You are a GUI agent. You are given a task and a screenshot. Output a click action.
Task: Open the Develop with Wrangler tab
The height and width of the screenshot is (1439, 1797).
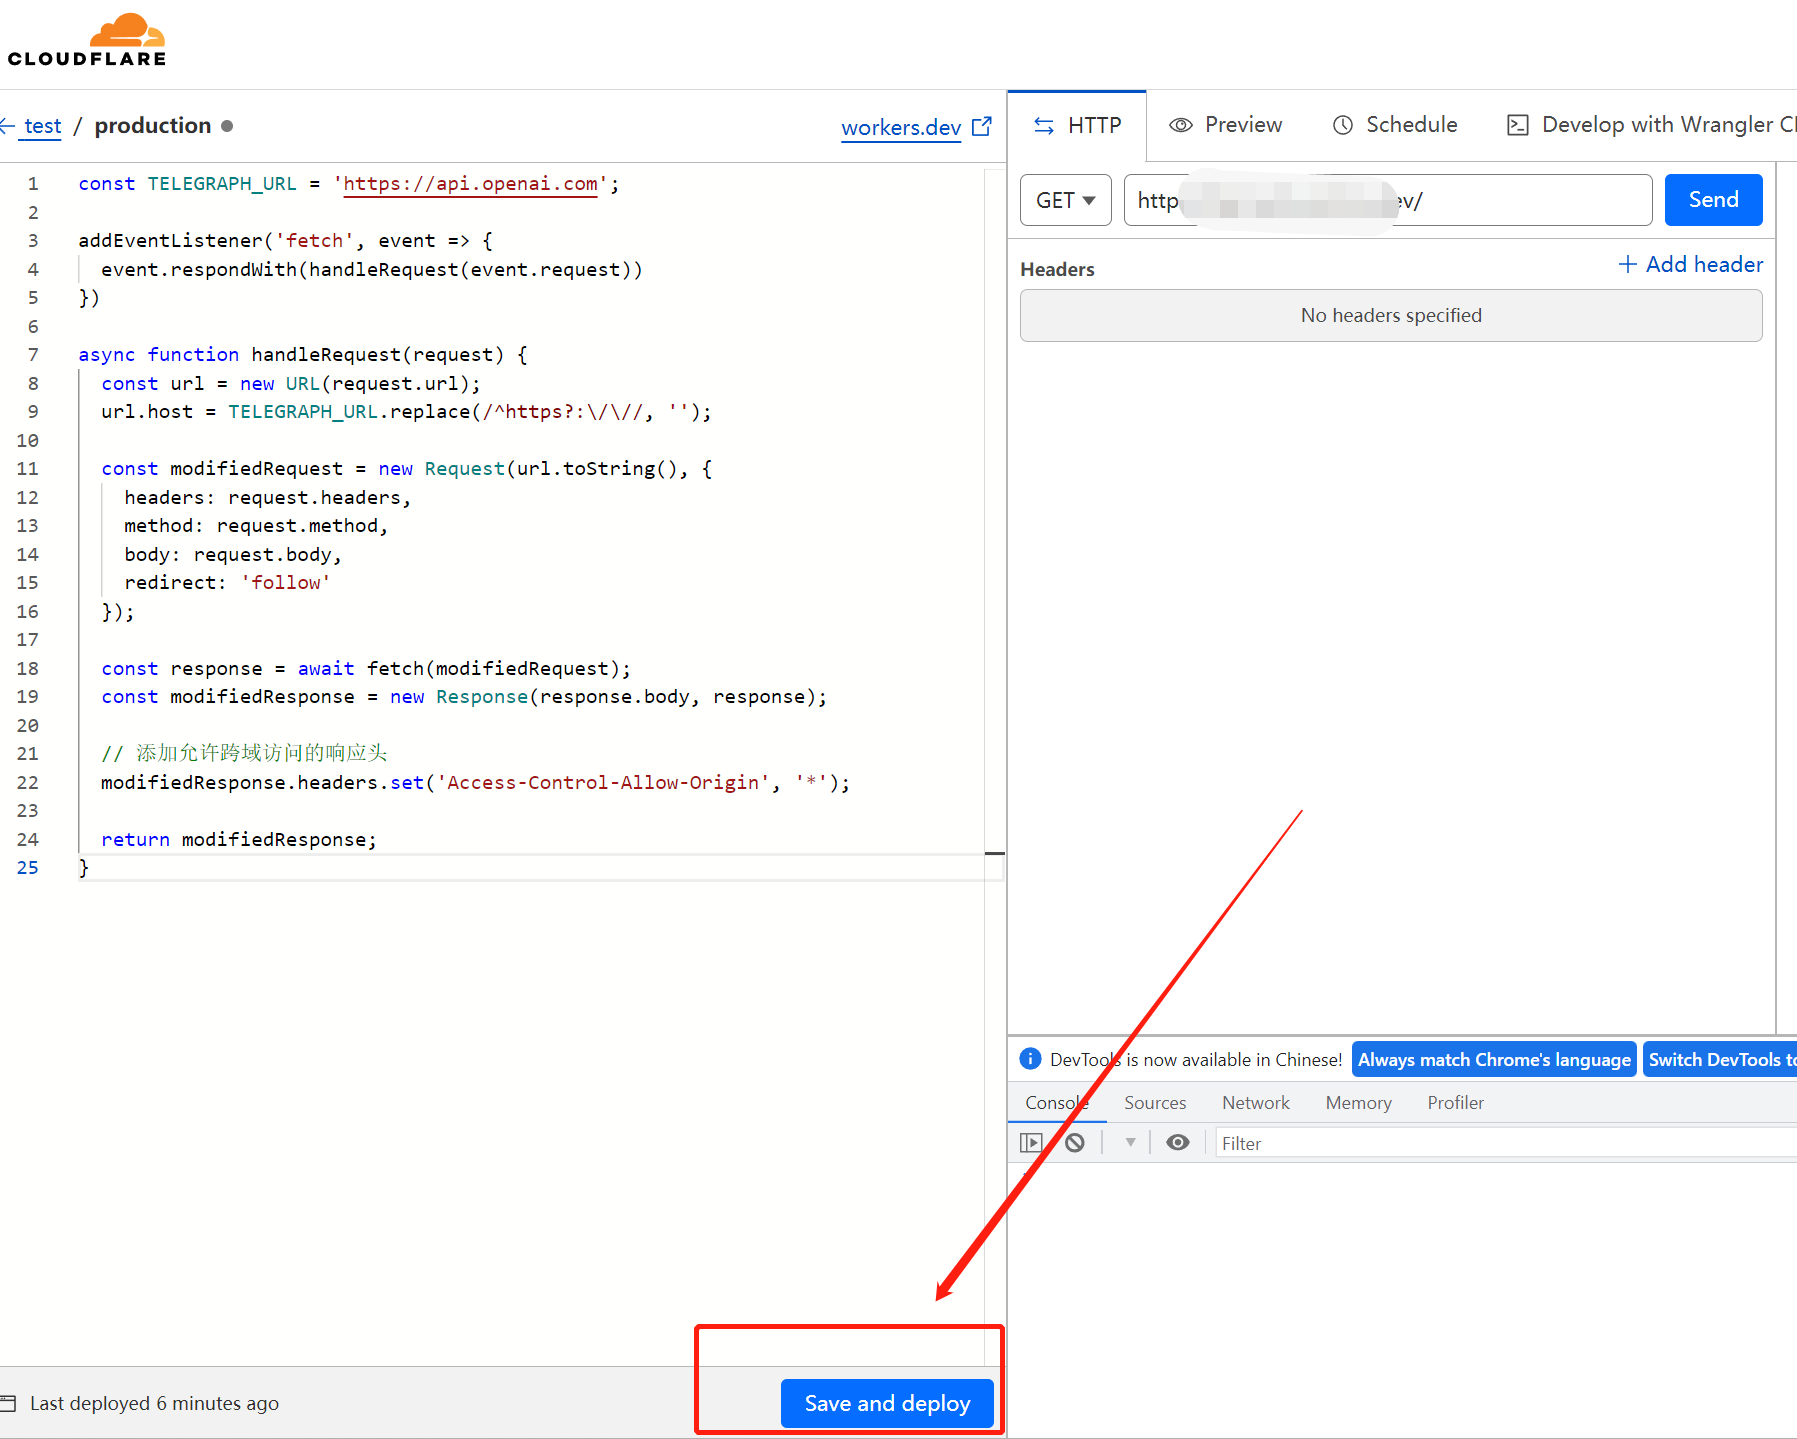pos(1651,125)
